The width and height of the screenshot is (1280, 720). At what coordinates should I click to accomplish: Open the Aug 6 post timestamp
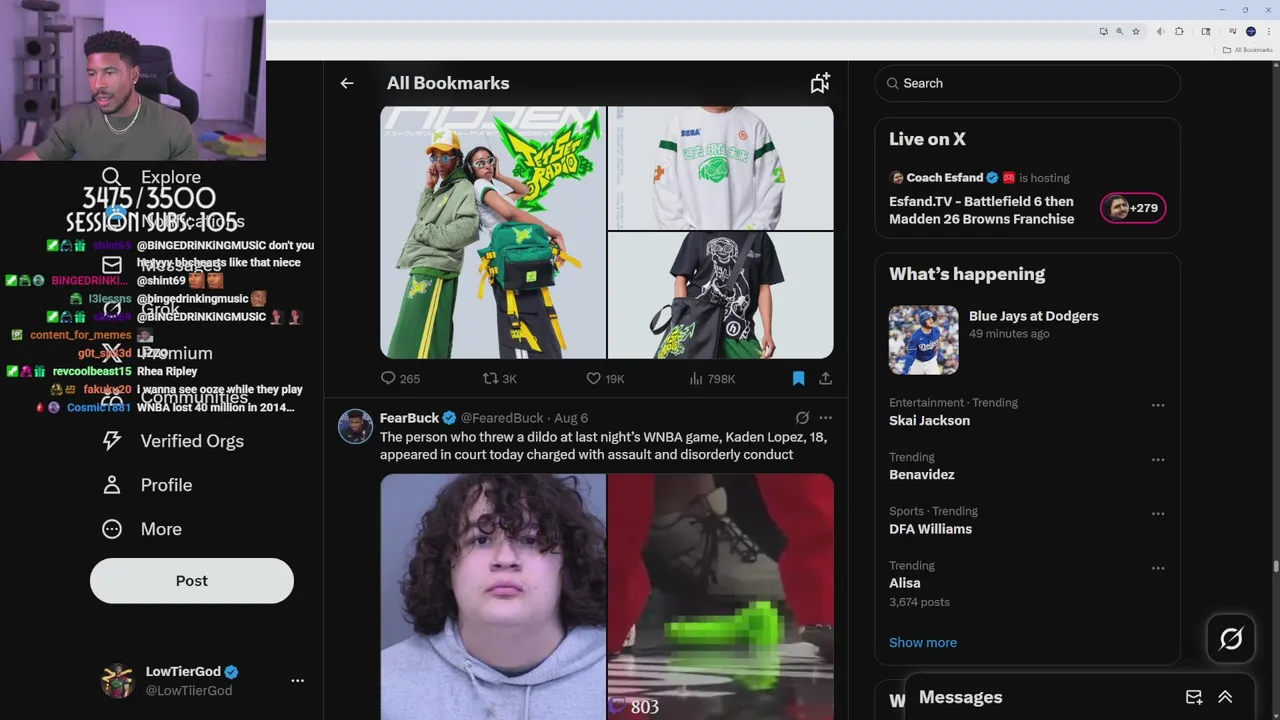tap(571, 418)
